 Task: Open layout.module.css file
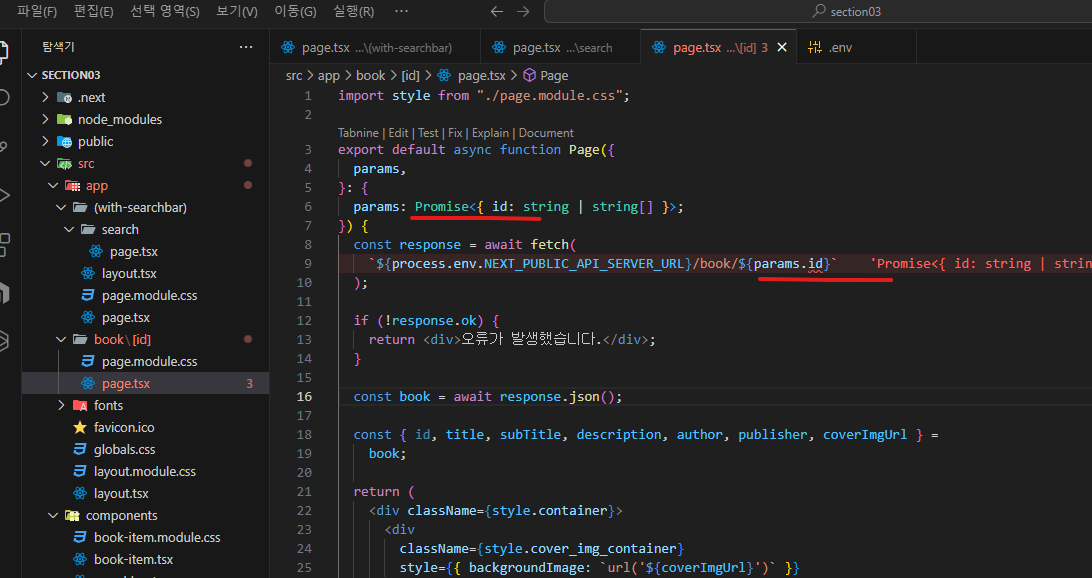(146, 471)
